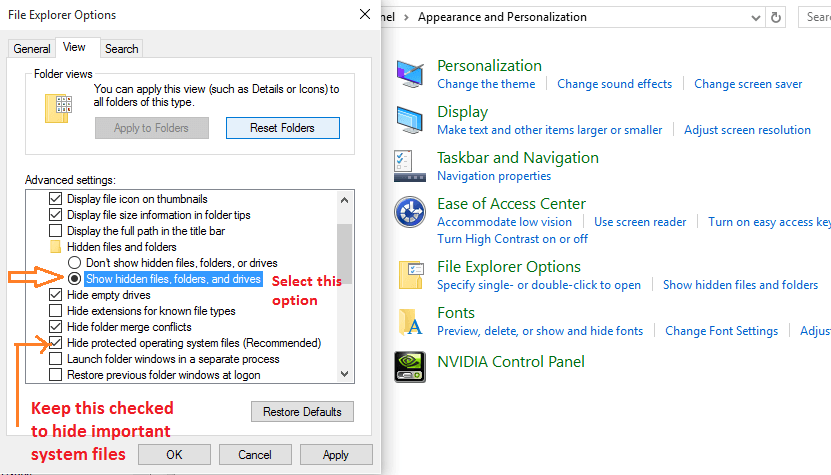The image size is (831, 475).
Task: Check Restore previous folder windows at logon
Action: pos(55,375)
